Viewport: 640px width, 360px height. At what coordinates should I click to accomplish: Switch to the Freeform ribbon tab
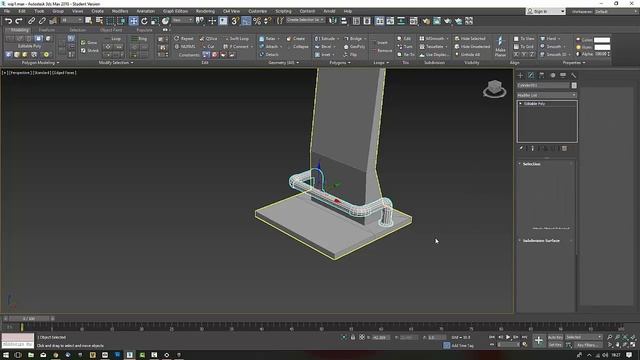[x=47, y=30]
